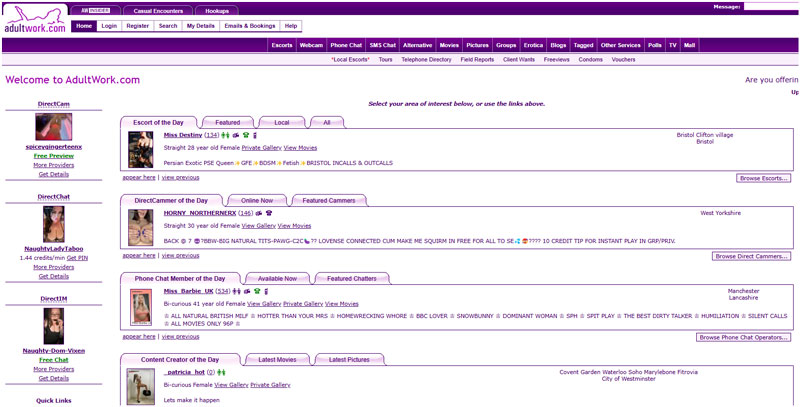Open Groups in the purple menu
This screenshot has width=800, height=407.
click(x=506, y=45)
